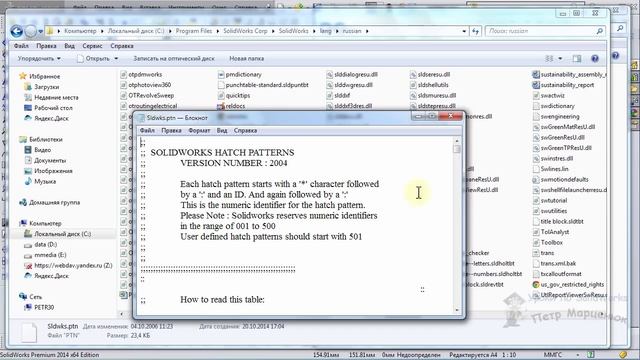Select the Видео library

(38, 150)
